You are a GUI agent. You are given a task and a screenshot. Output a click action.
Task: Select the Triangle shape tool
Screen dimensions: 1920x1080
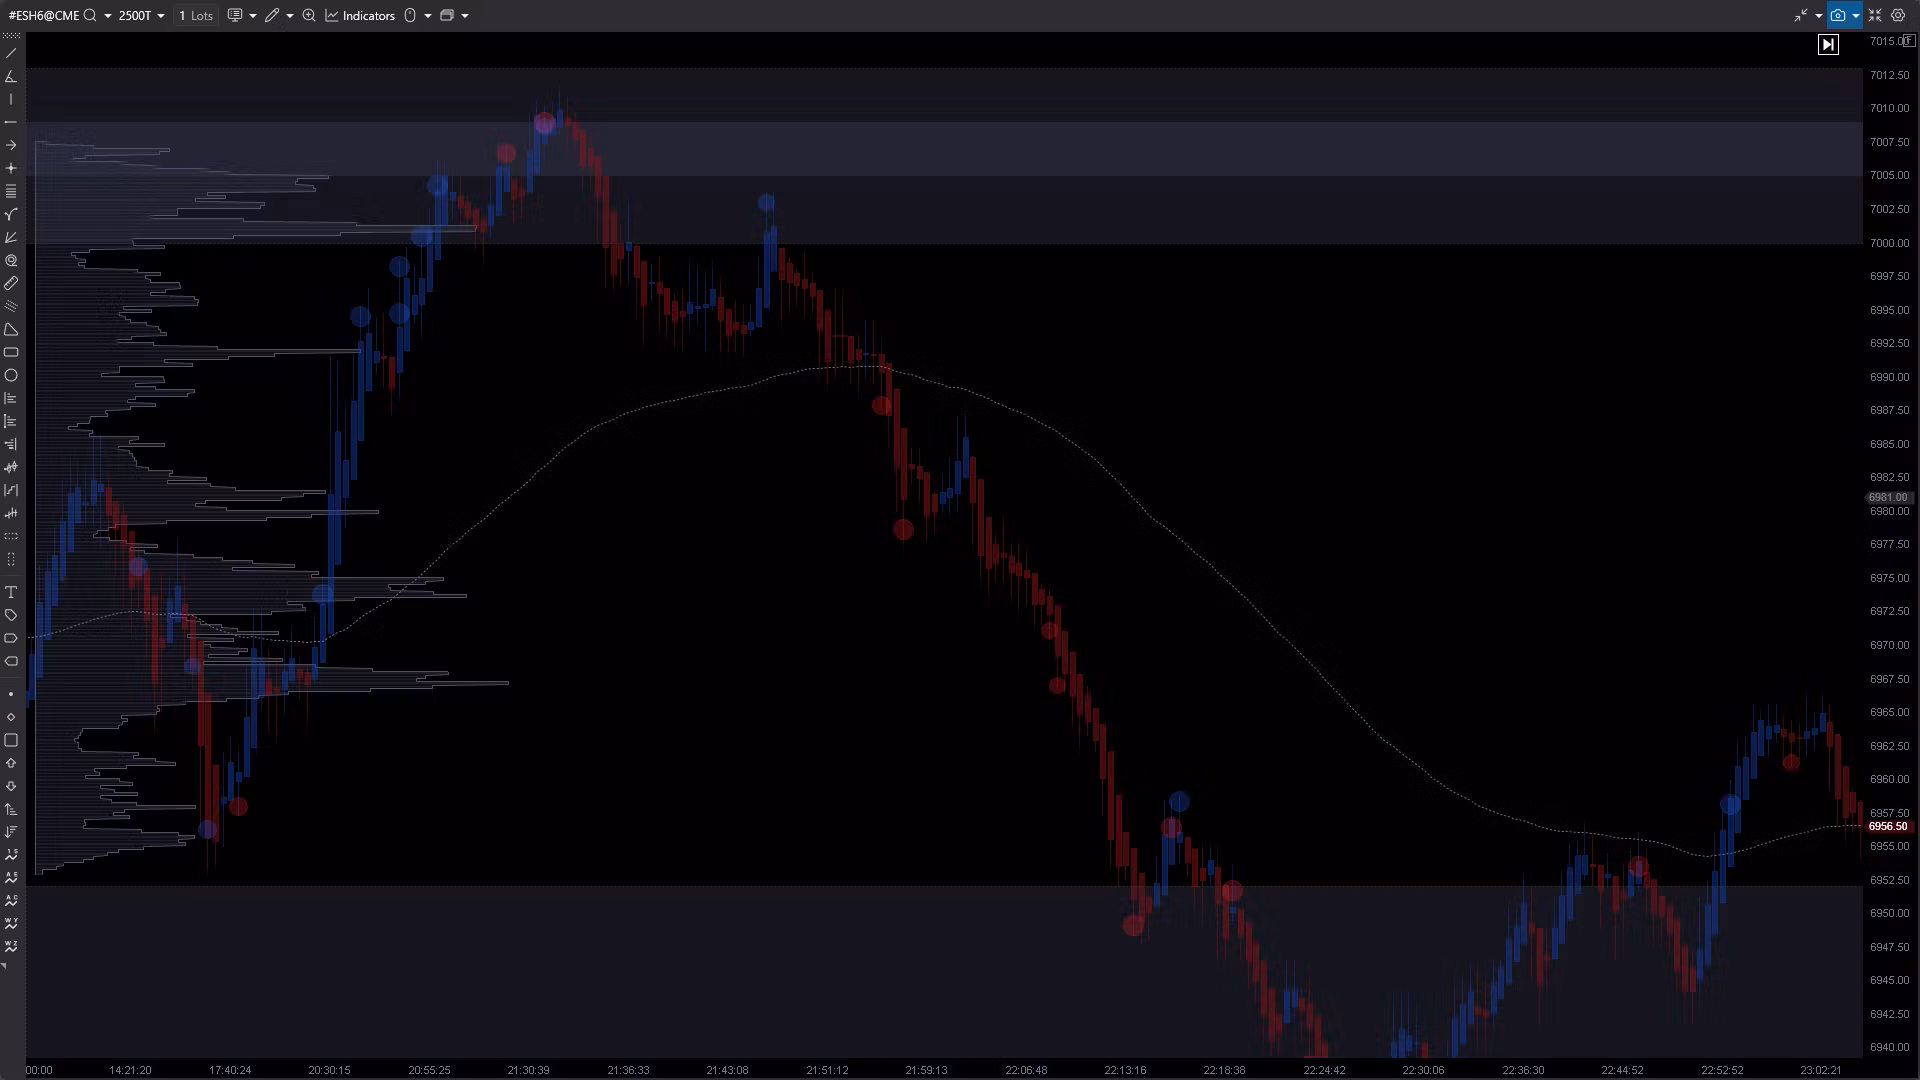click(x=11, y=329)
